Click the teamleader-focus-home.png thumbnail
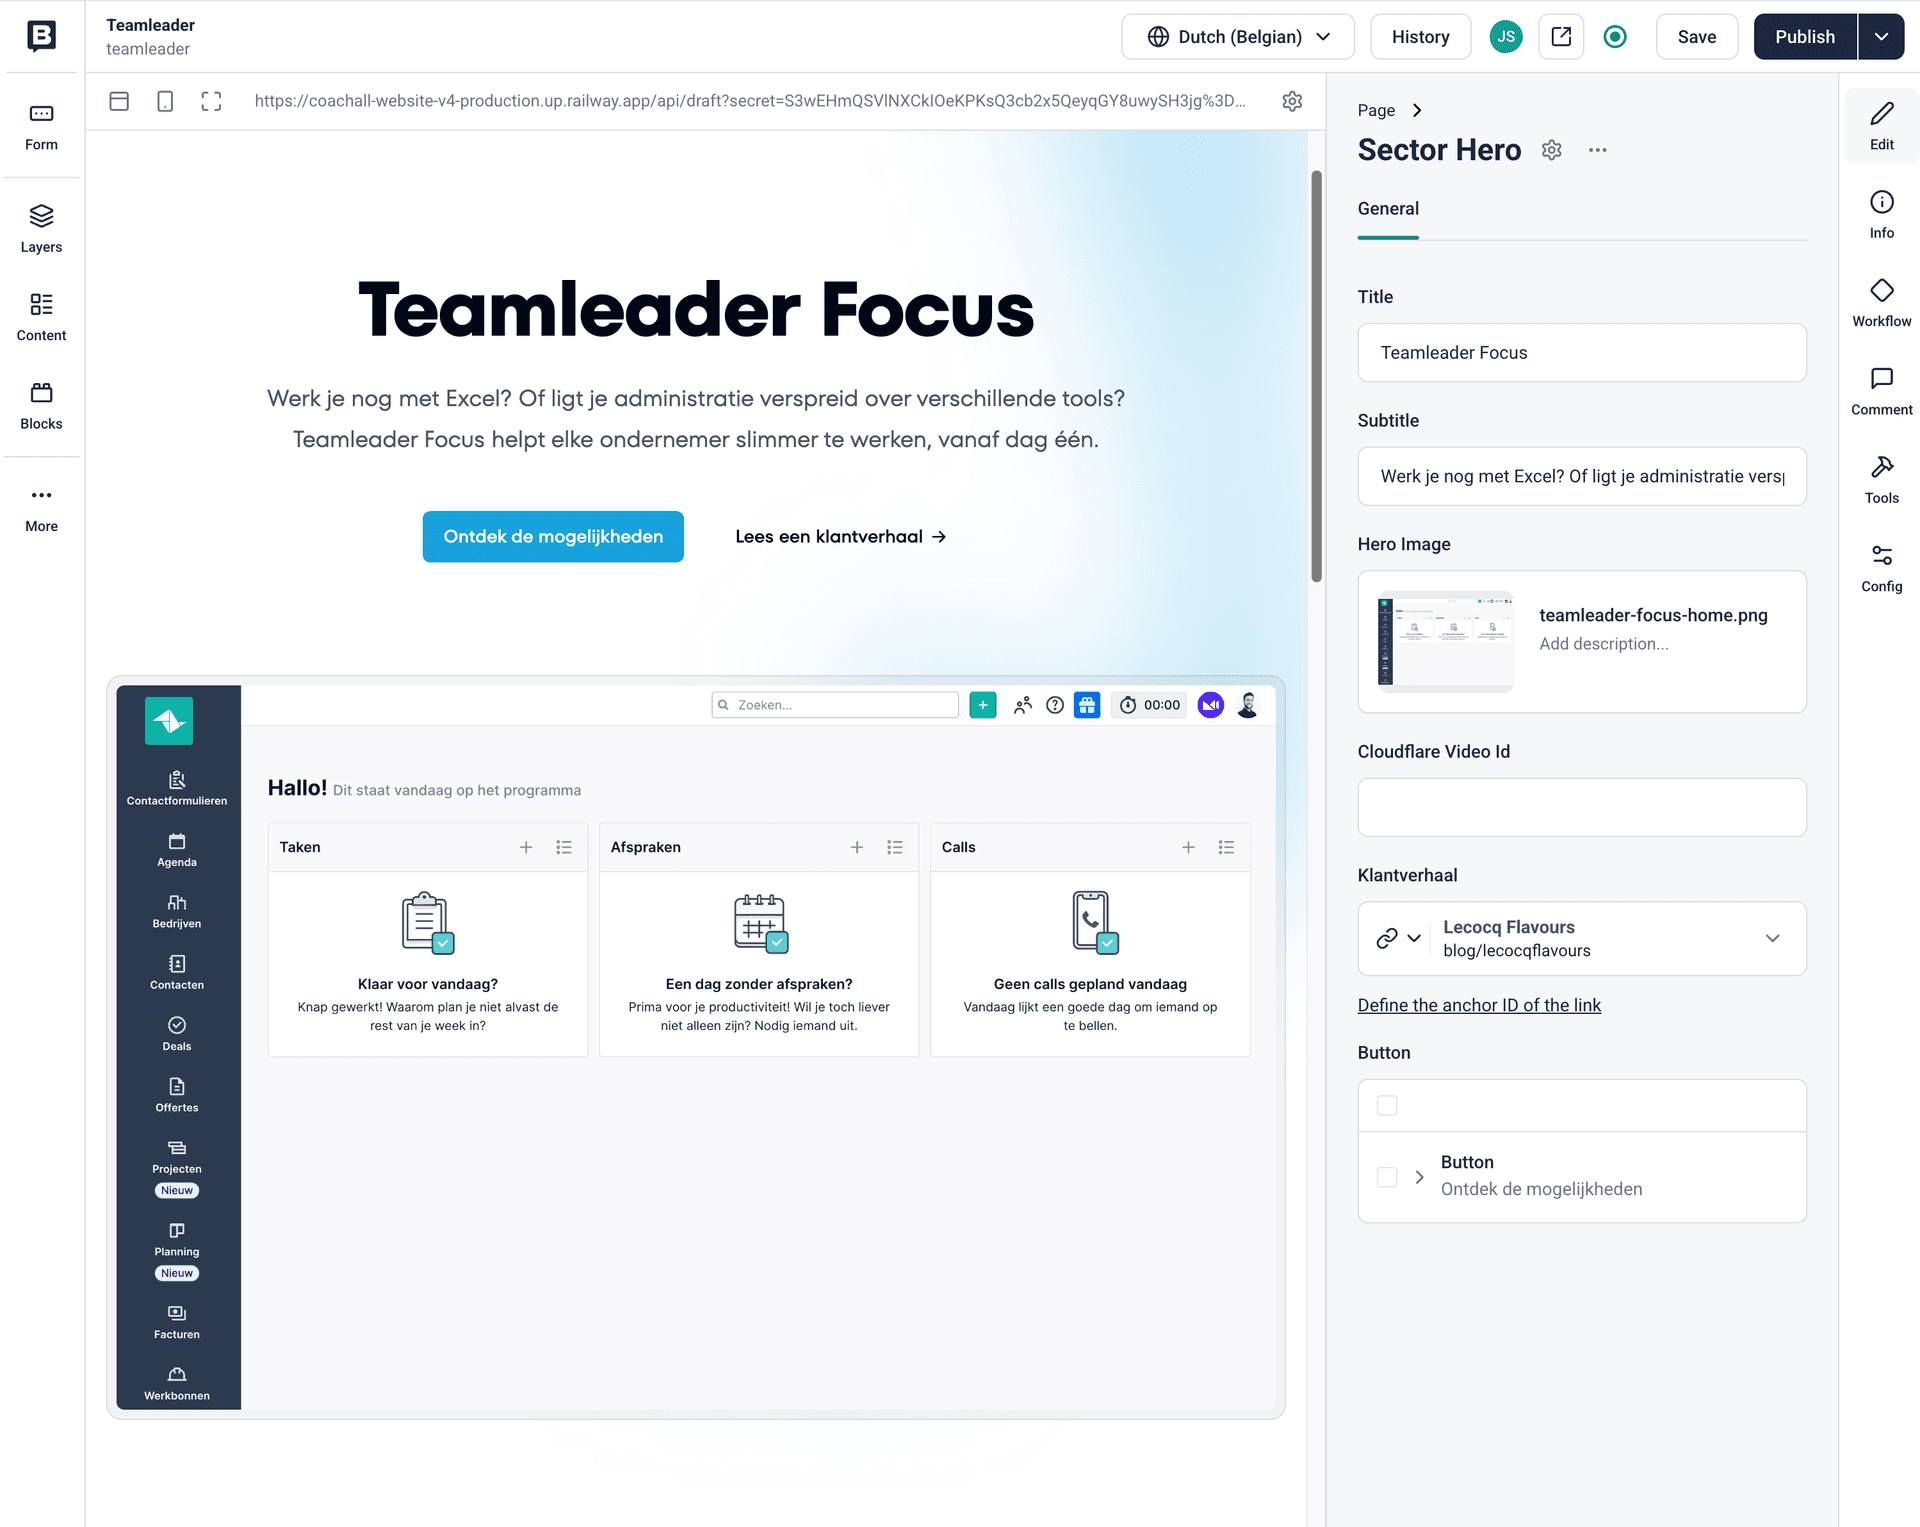Image resolution: width=1920 pixels, height=1527 pixels. 1445,641
